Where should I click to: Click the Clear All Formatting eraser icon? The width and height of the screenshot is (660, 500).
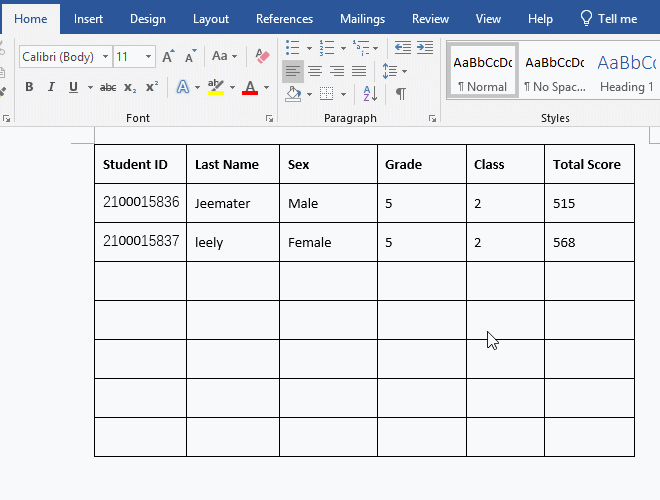point(263,56)
